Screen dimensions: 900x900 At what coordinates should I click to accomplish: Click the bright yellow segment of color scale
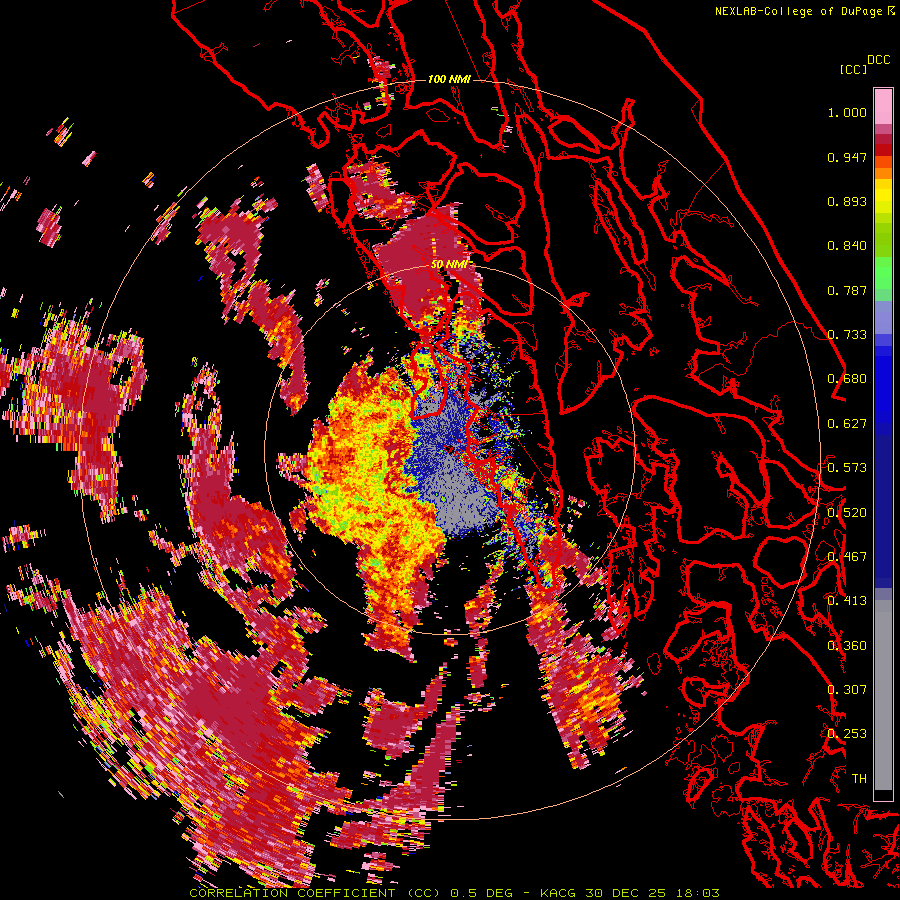coord(883,196)
